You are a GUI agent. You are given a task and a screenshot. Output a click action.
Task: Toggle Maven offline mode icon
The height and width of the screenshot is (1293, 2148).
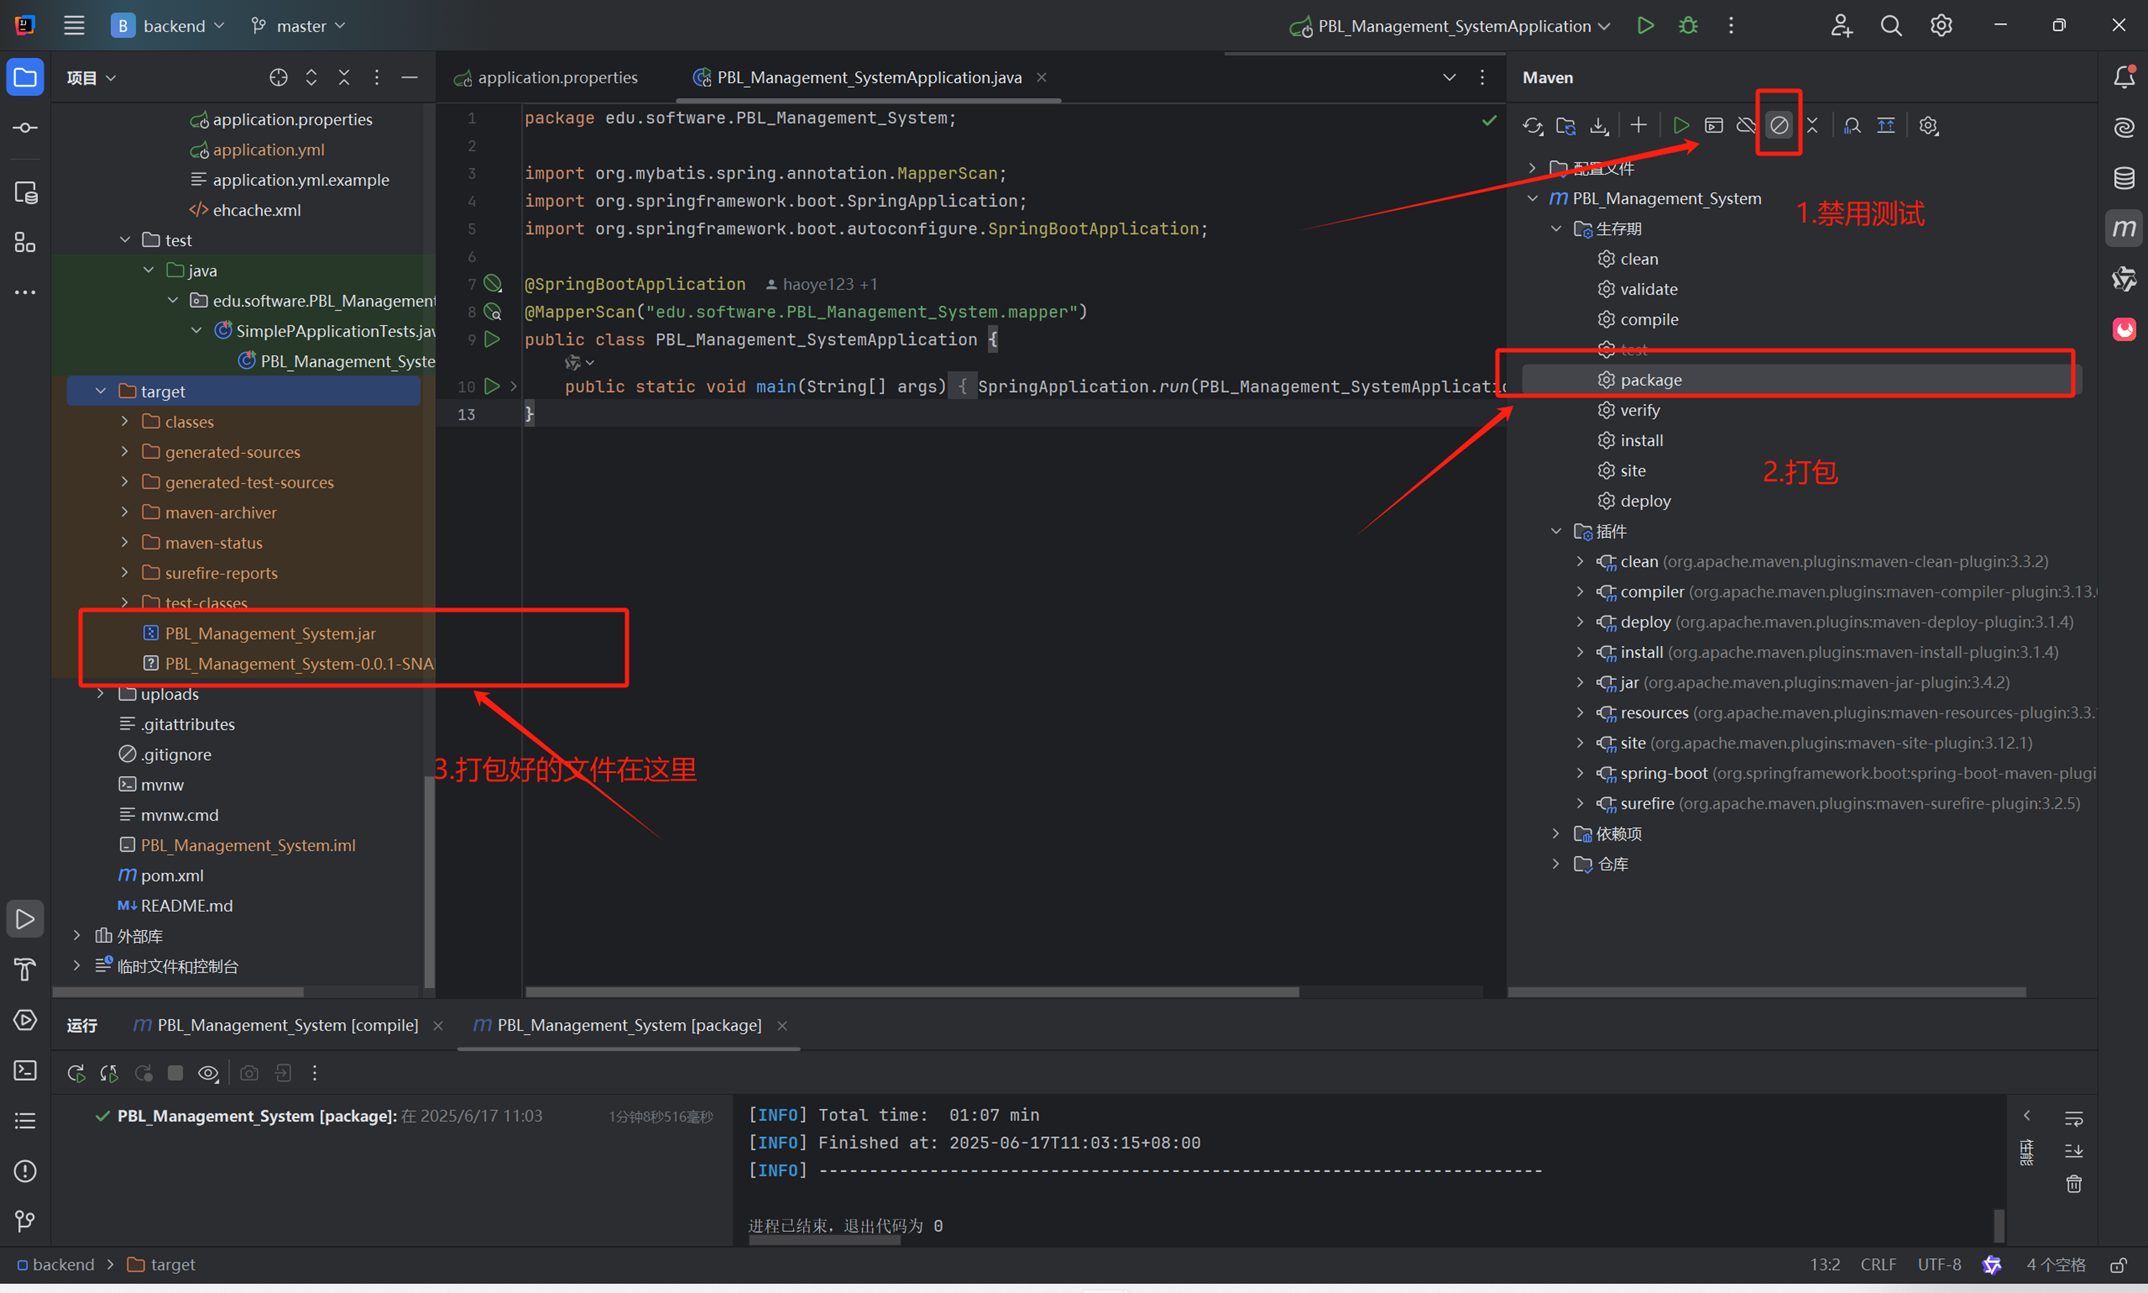pyautogui.click(x=1746, y=126)
